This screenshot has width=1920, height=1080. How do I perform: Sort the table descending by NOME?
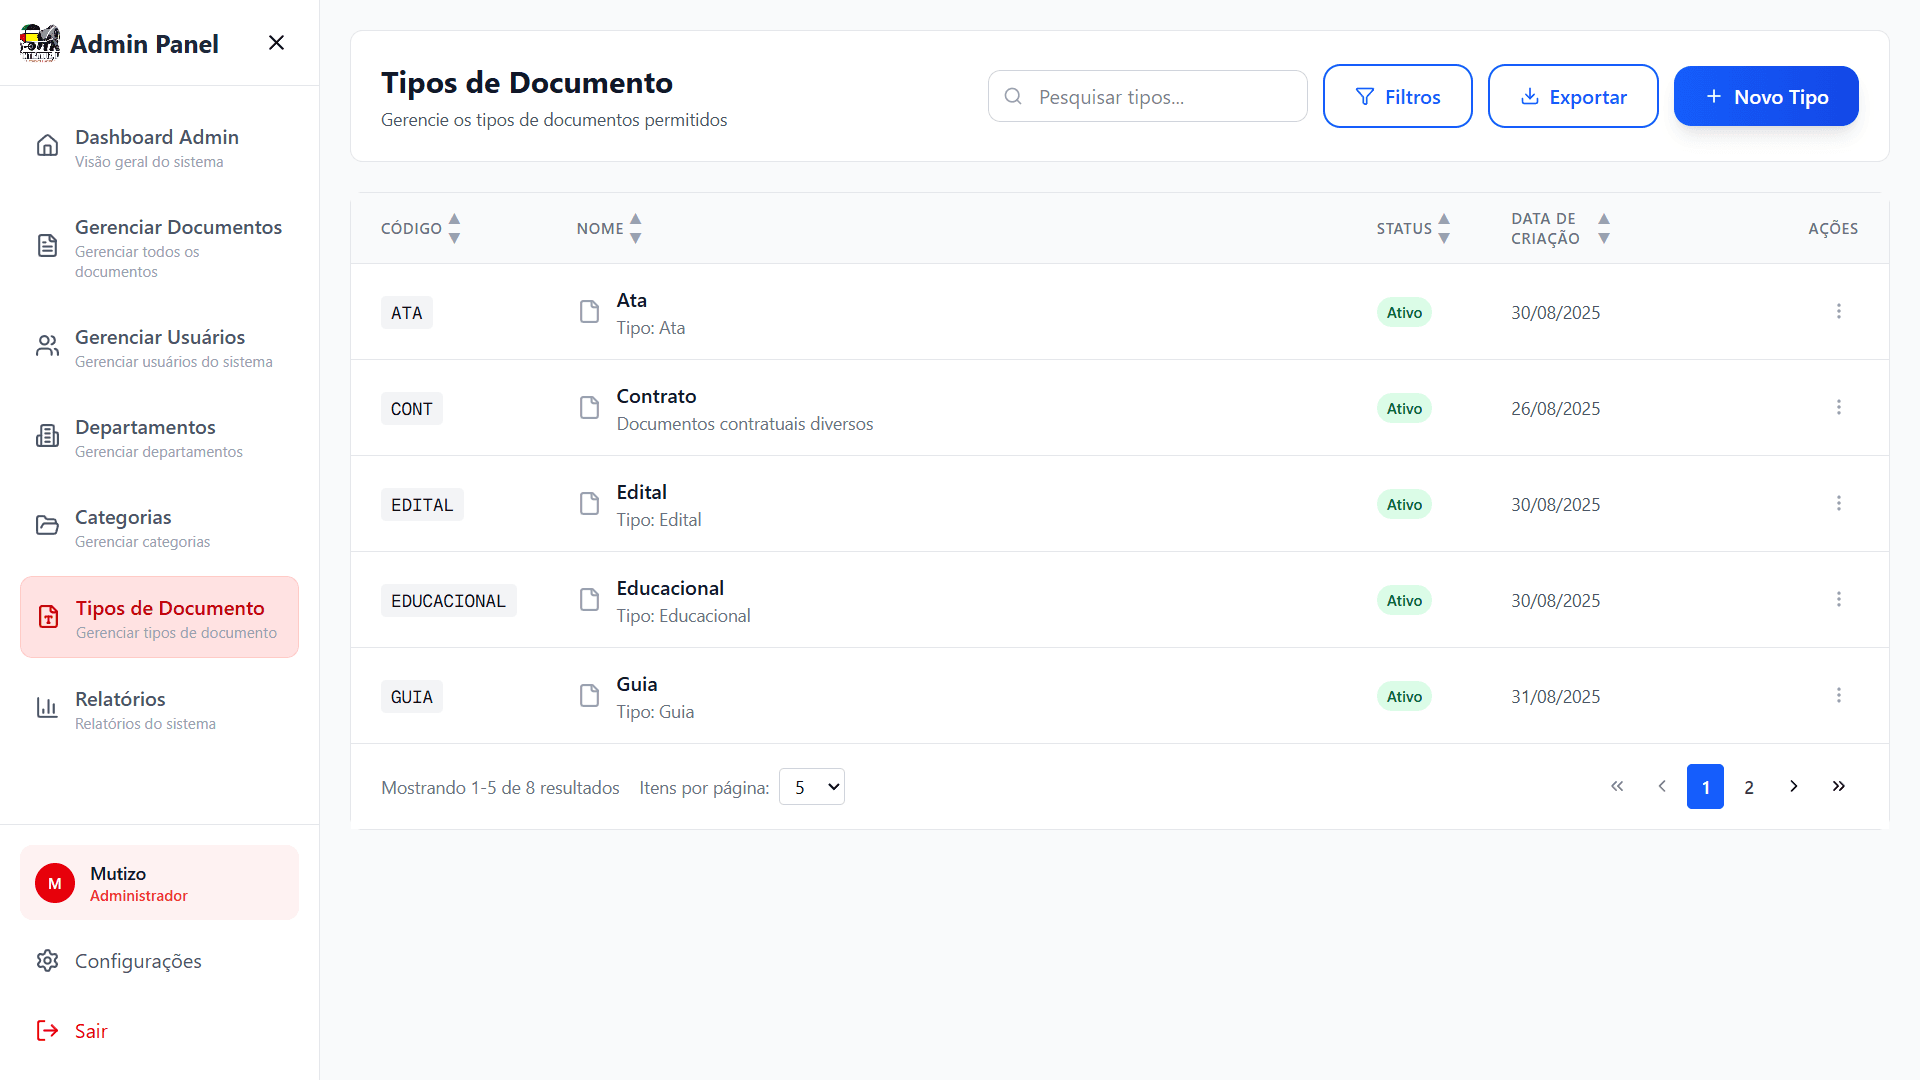[637, 237]
